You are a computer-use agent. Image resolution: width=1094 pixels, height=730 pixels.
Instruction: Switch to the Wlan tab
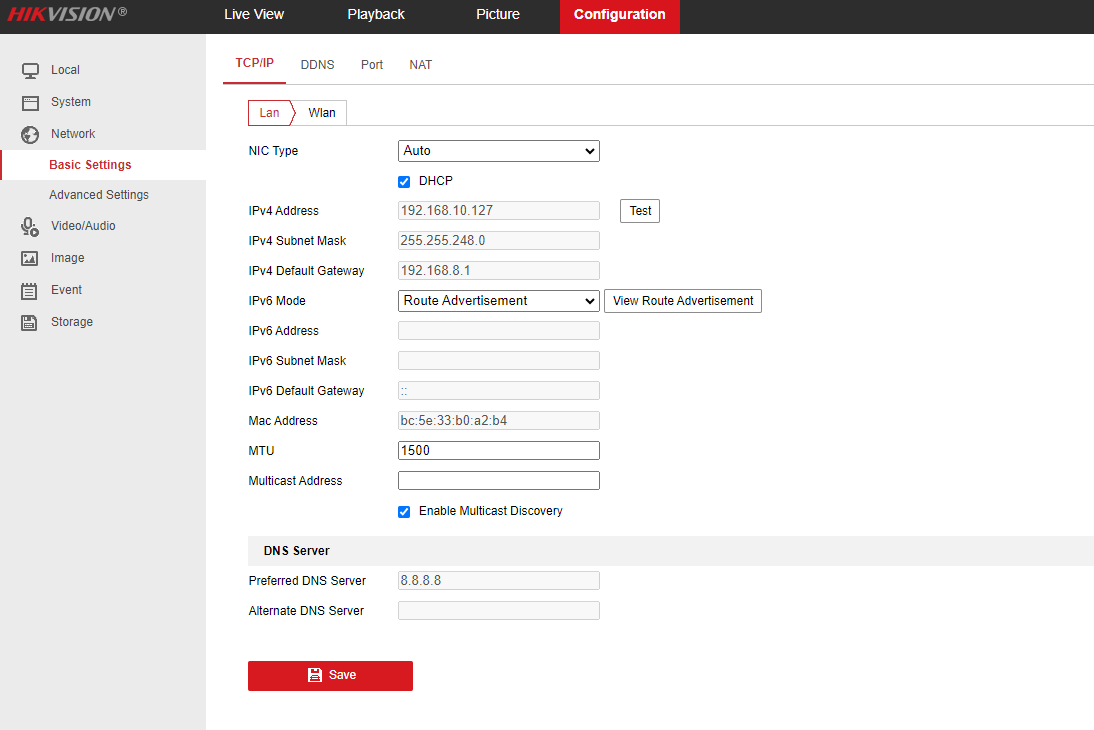[321, 112]
